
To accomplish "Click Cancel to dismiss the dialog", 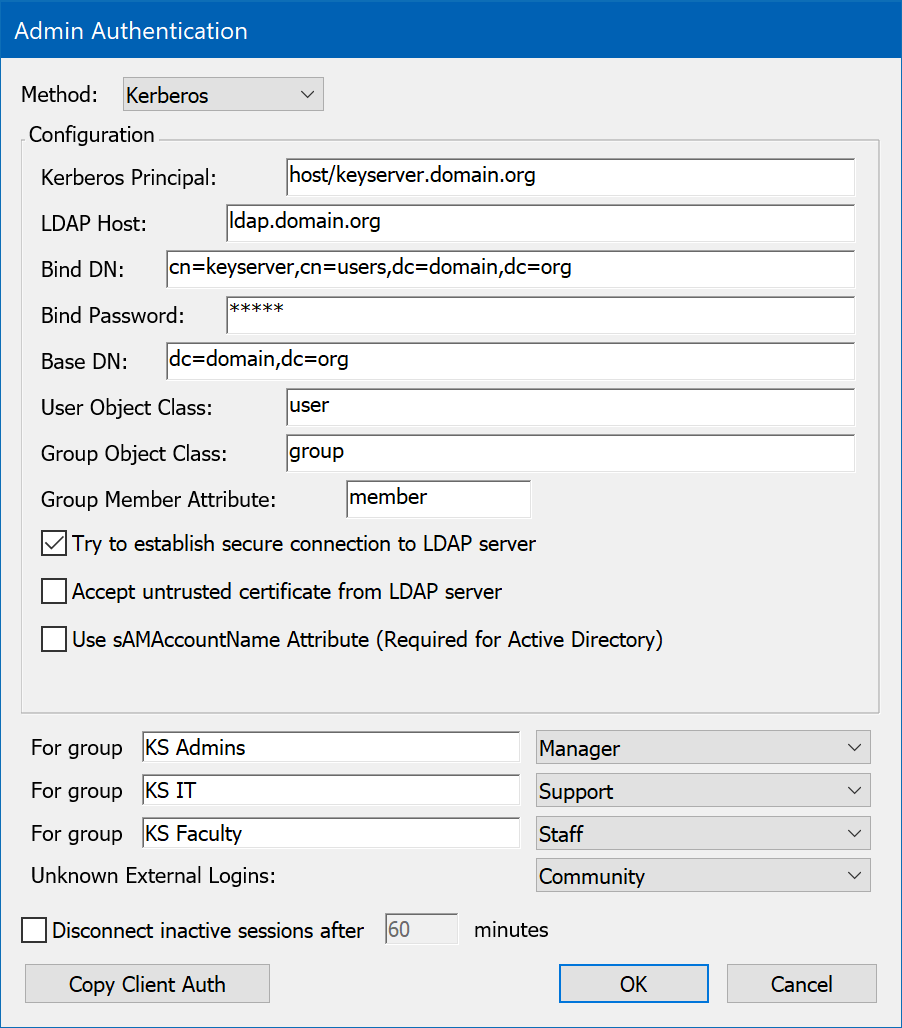I will (x=801, y=984).
